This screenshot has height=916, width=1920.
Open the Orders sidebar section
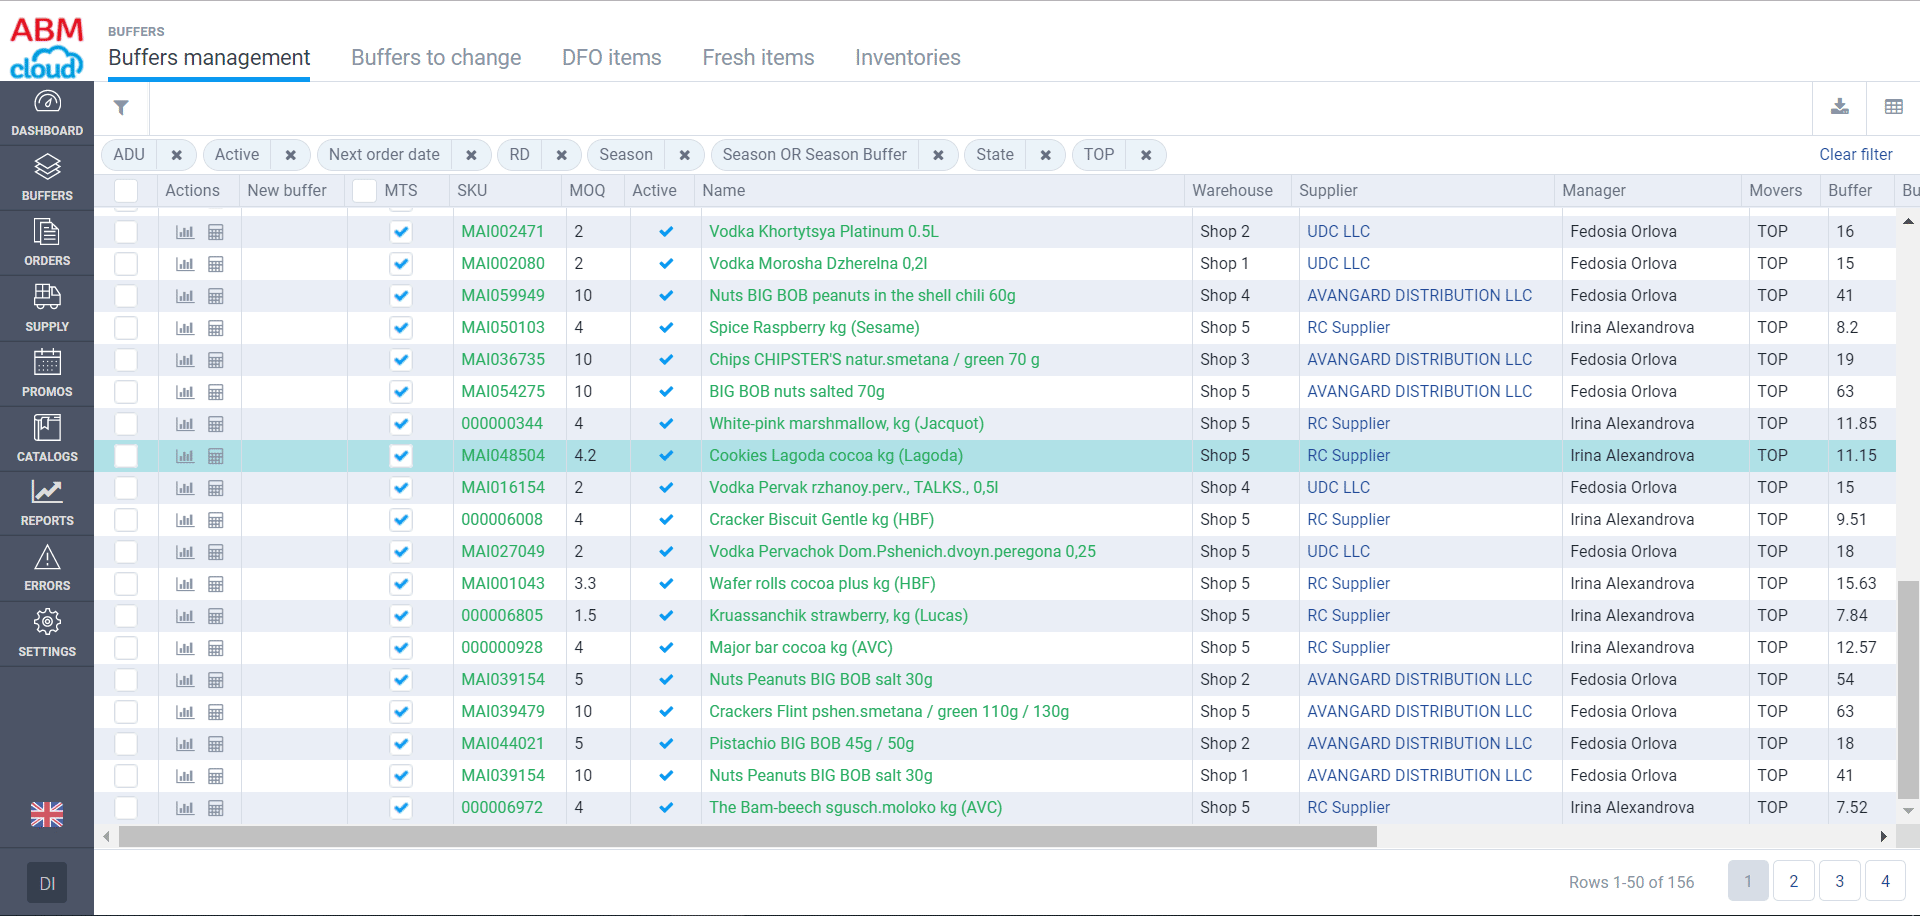pos(47,243)
